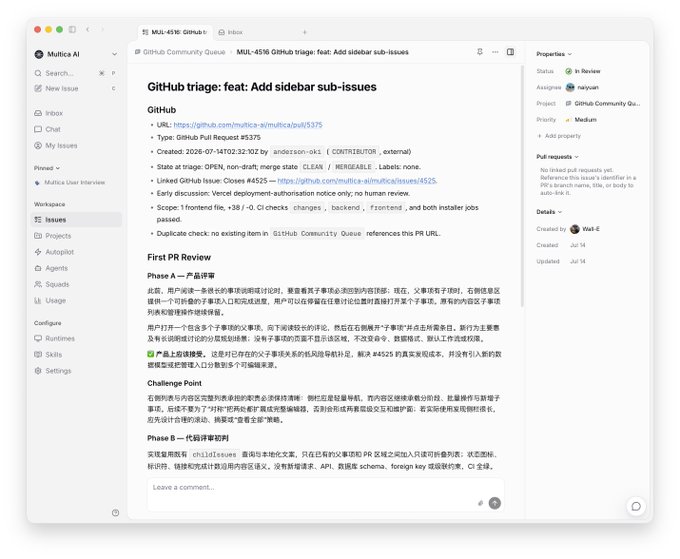Collapse the Details section
The width and height of the screenshot is (680, 559).
point(549,212)
